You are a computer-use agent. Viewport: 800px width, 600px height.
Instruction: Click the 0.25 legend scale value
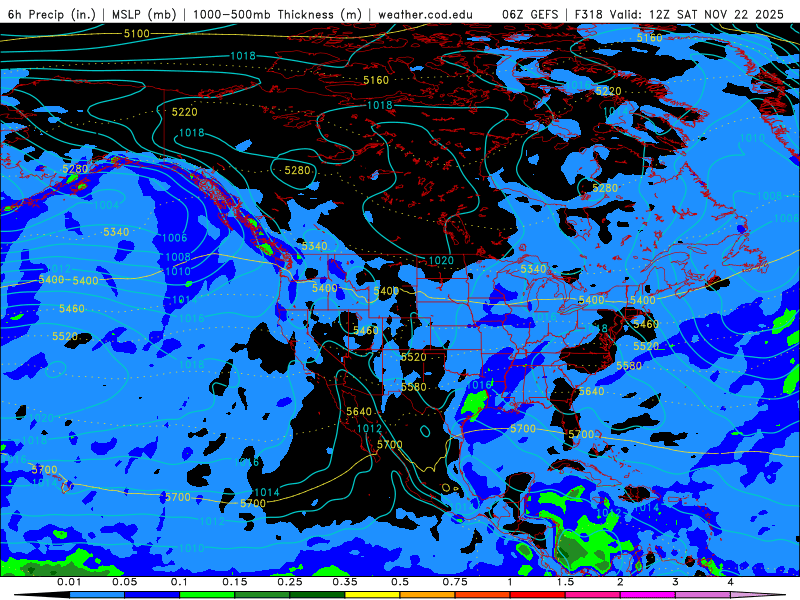pos(290,582)
